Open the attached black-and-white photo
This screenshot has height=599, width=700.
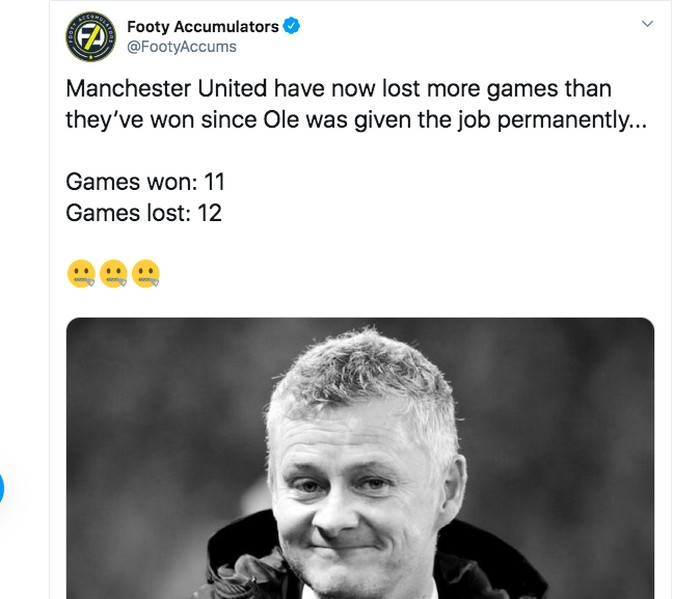point(360,458)
